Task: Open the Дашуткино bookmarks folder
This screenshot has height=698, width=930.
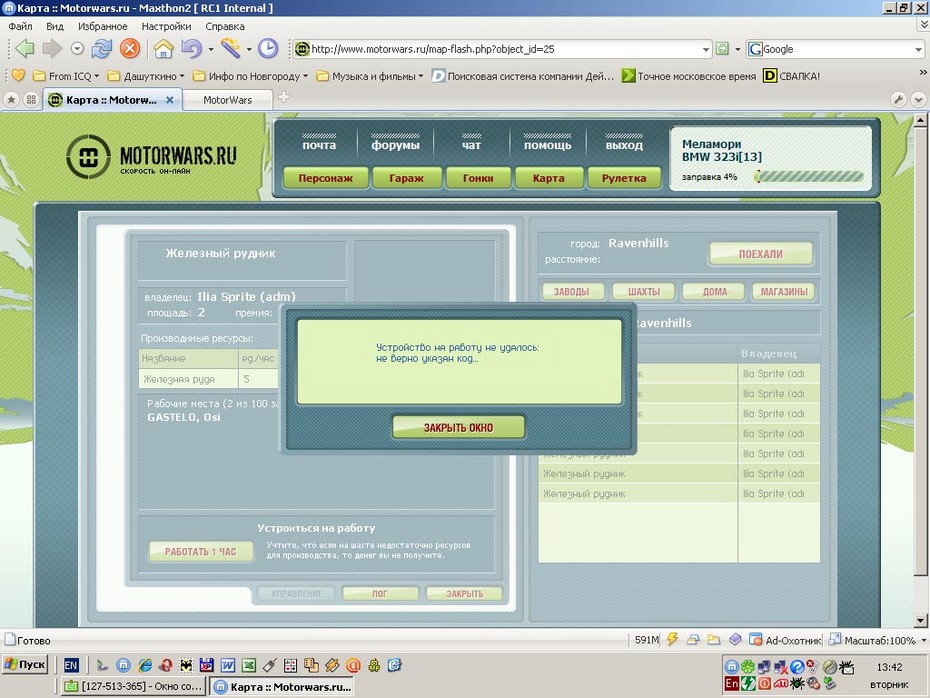Action: pyautogui.click(x=146, y=76)
